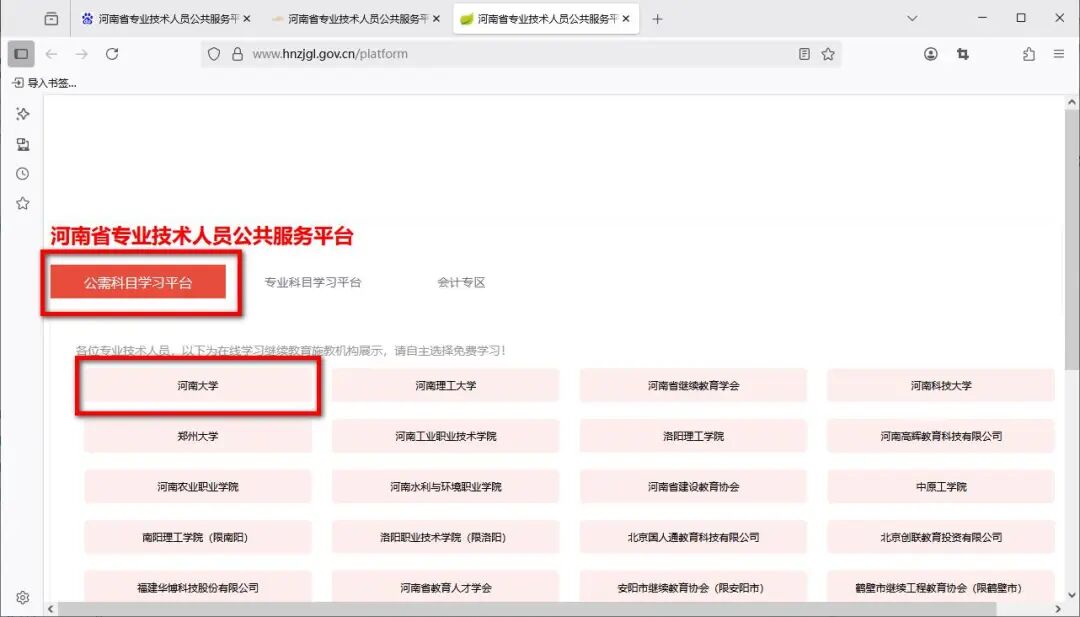Open synced tabs in sidebar

pos(23,144)
